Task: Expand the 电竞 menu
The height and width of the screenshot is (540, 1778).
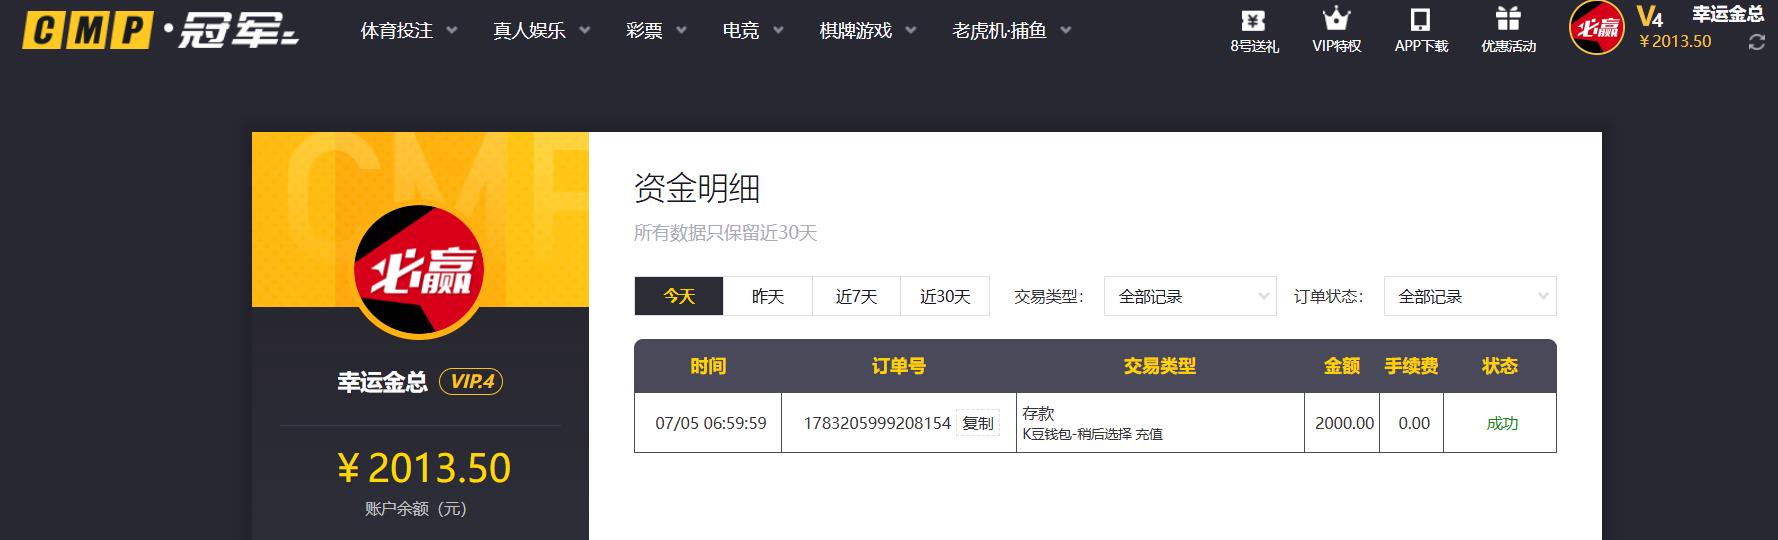Action: click(x=754, y=31)
